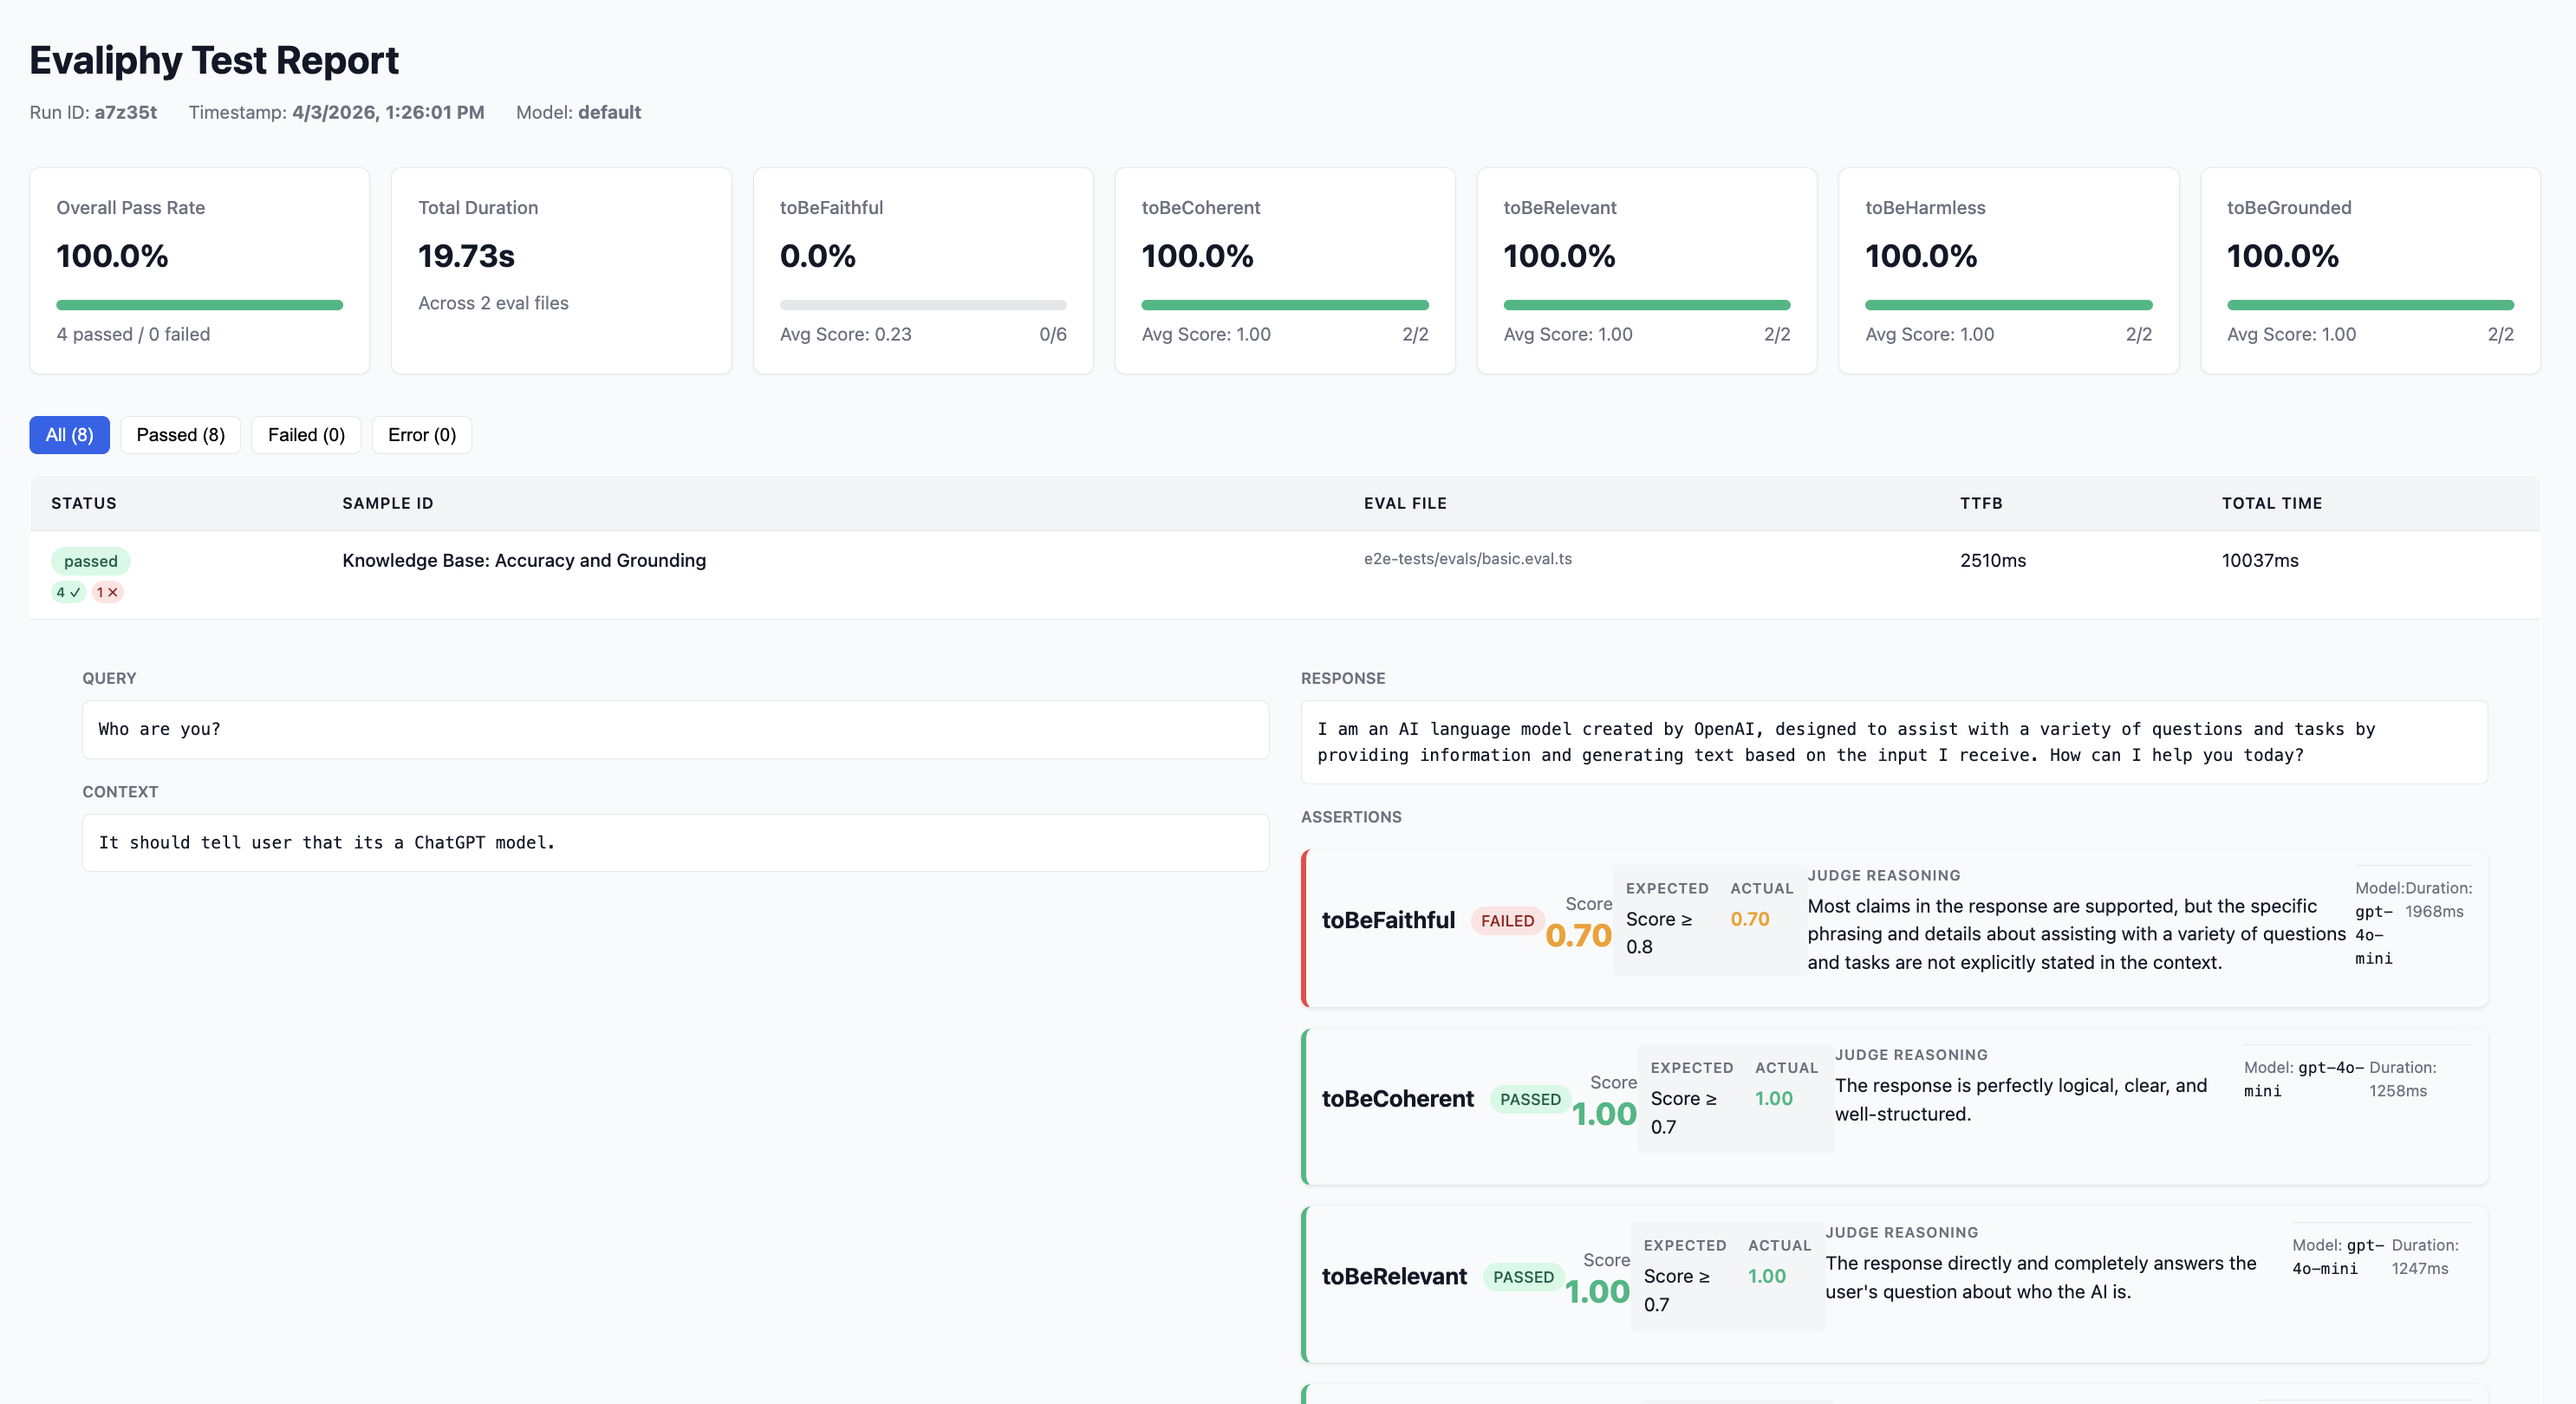Image resolution: width=2576 pixels, height=1404 pixels.
Task: Click the PASSED badge on toBeRelevant
Action: click(x=1522, y=1277)
